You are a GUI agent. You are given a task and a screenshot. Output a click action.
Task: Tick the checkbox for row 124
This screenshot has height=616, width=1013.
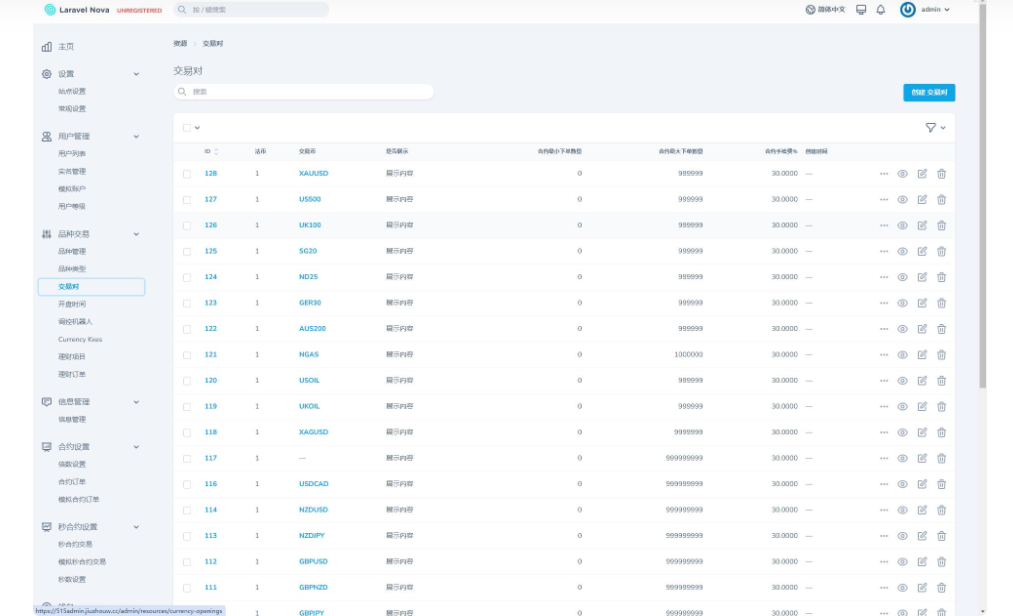187,277
